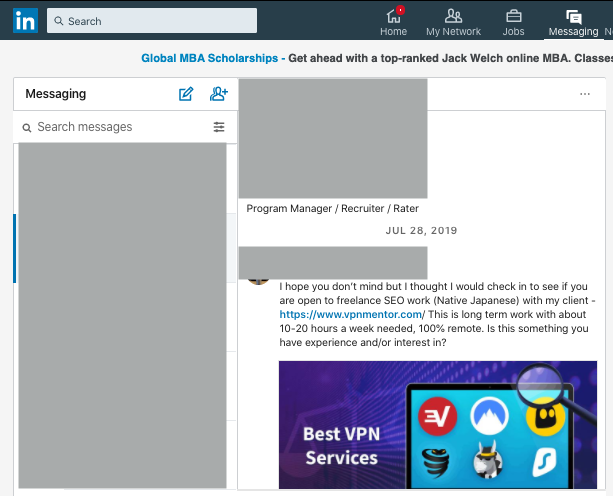Click the Jul 28, 2019 date divider

[x=421, y=231]
